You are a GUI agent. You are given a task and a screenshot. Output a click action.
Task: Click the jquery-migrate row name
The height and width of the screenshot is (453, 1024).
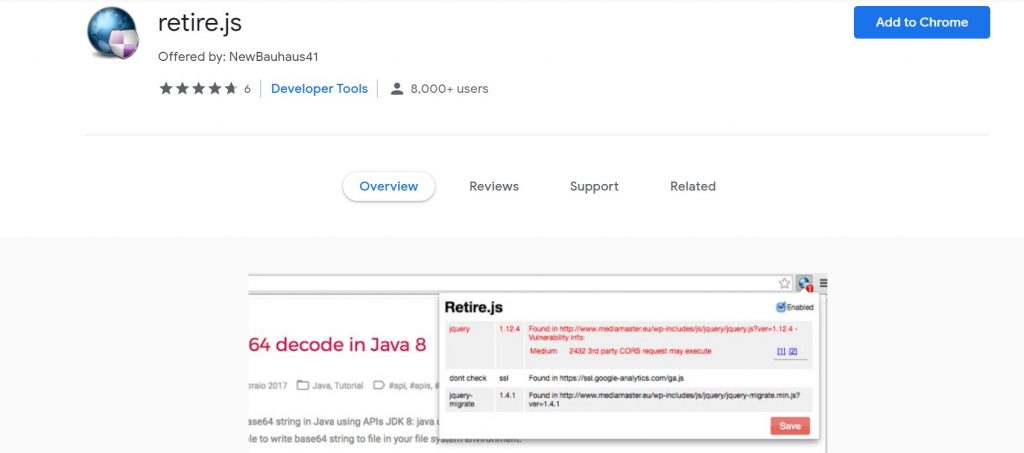click(x=460, y=399)
